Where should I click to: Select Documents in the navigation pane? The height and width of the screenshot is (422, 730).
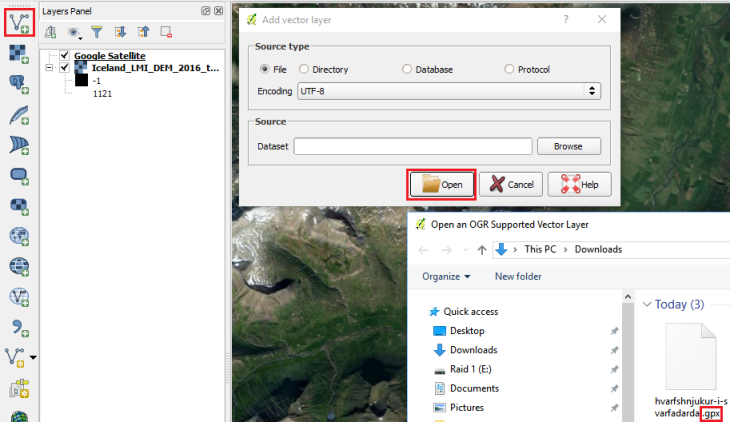point(474,388)
